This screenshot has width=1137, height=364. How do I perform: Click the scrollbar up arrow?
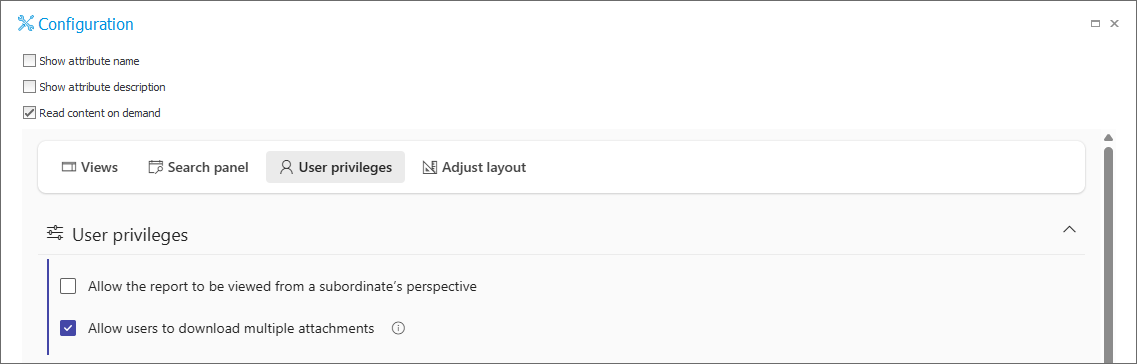pyautogui.click(x=1108, y=137)
